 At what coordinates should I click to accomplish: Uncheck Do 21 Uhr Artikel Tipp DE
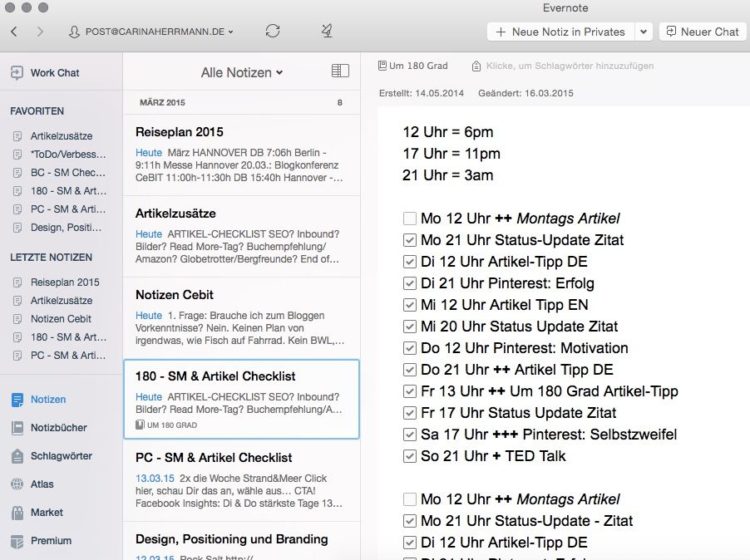pyautogui.click(x=409, y=370)
